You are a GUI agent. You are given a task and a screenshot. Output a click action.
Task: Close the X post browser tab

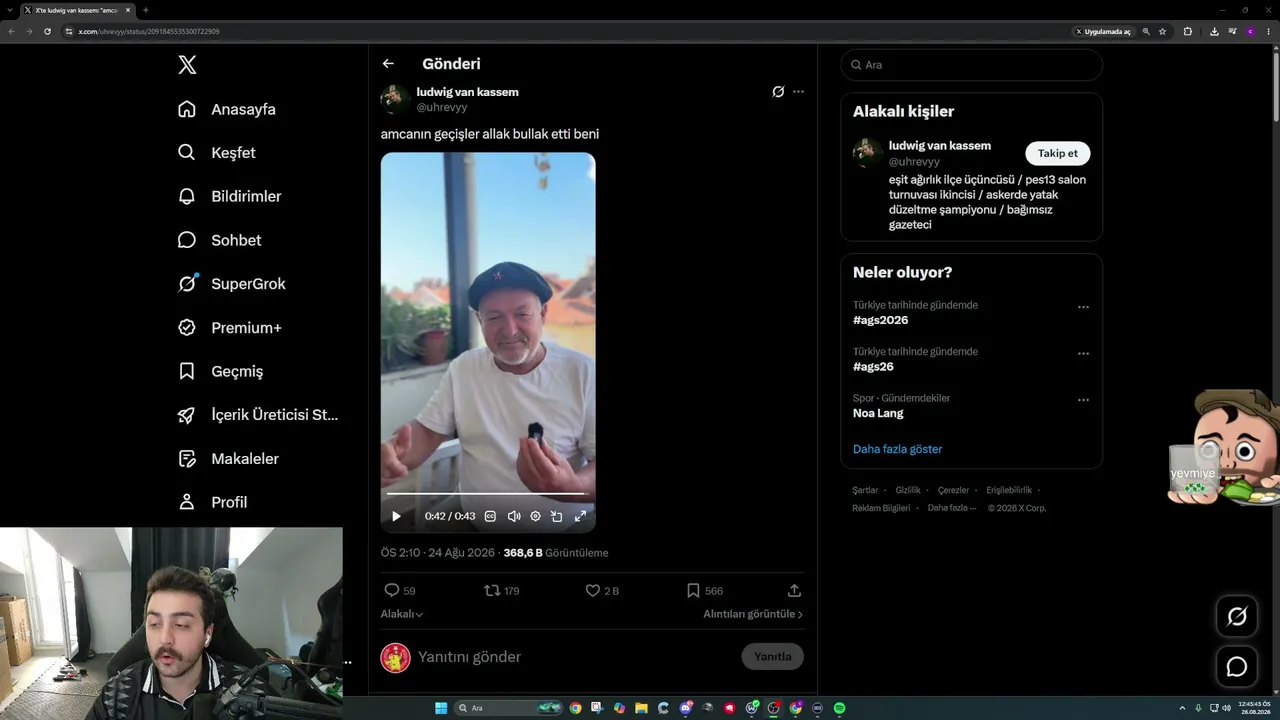coord(128,10)
